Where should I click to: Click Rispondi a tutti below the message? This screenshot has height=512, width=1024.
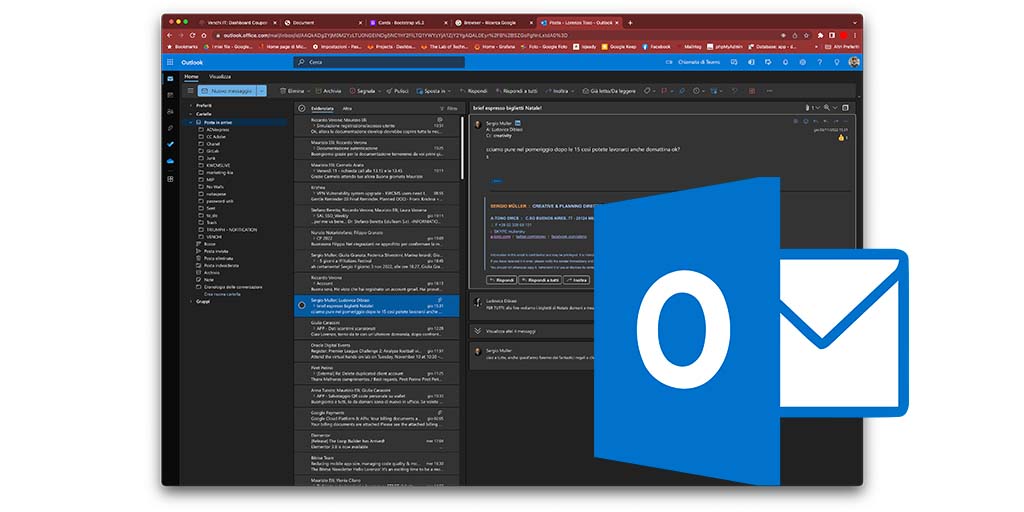(x=539, y=280)
